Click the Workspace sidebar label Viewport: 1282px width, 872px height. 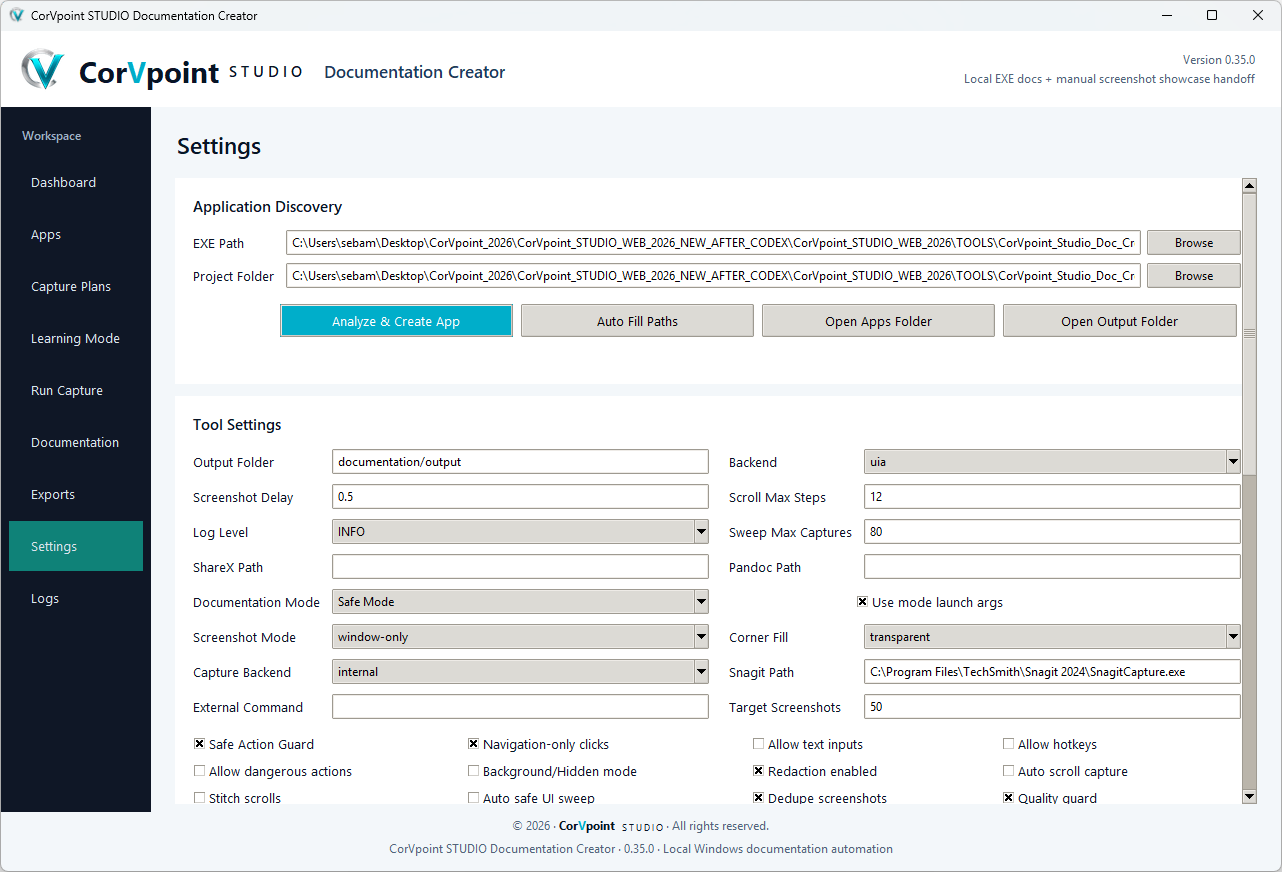tap(52, 136)
